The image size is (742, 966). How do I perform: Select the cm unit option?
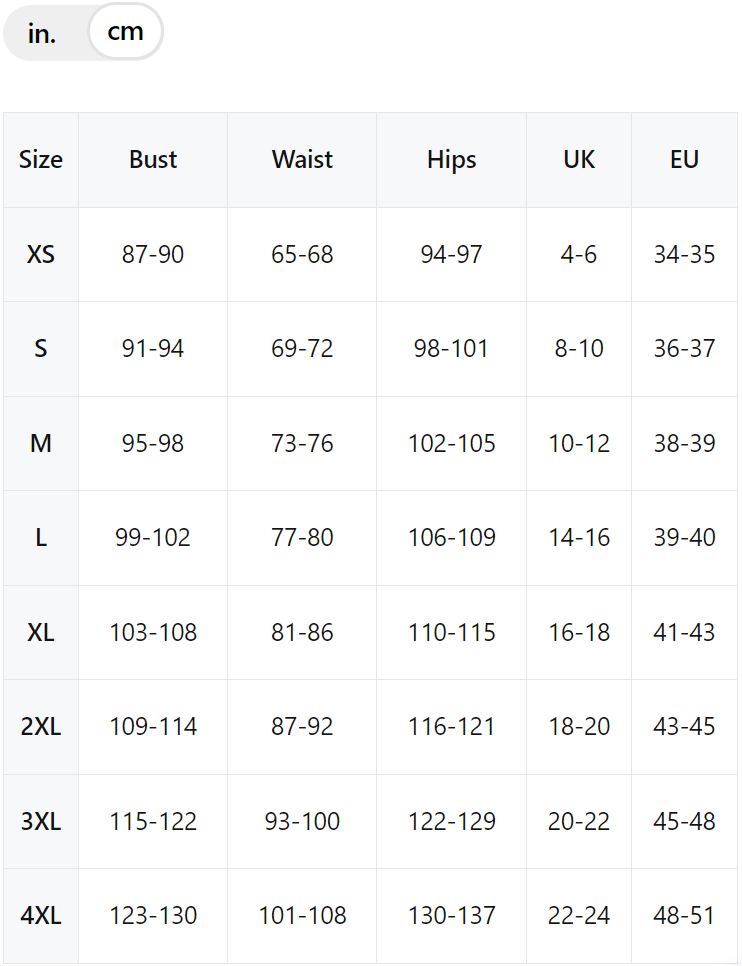(126, 31)
